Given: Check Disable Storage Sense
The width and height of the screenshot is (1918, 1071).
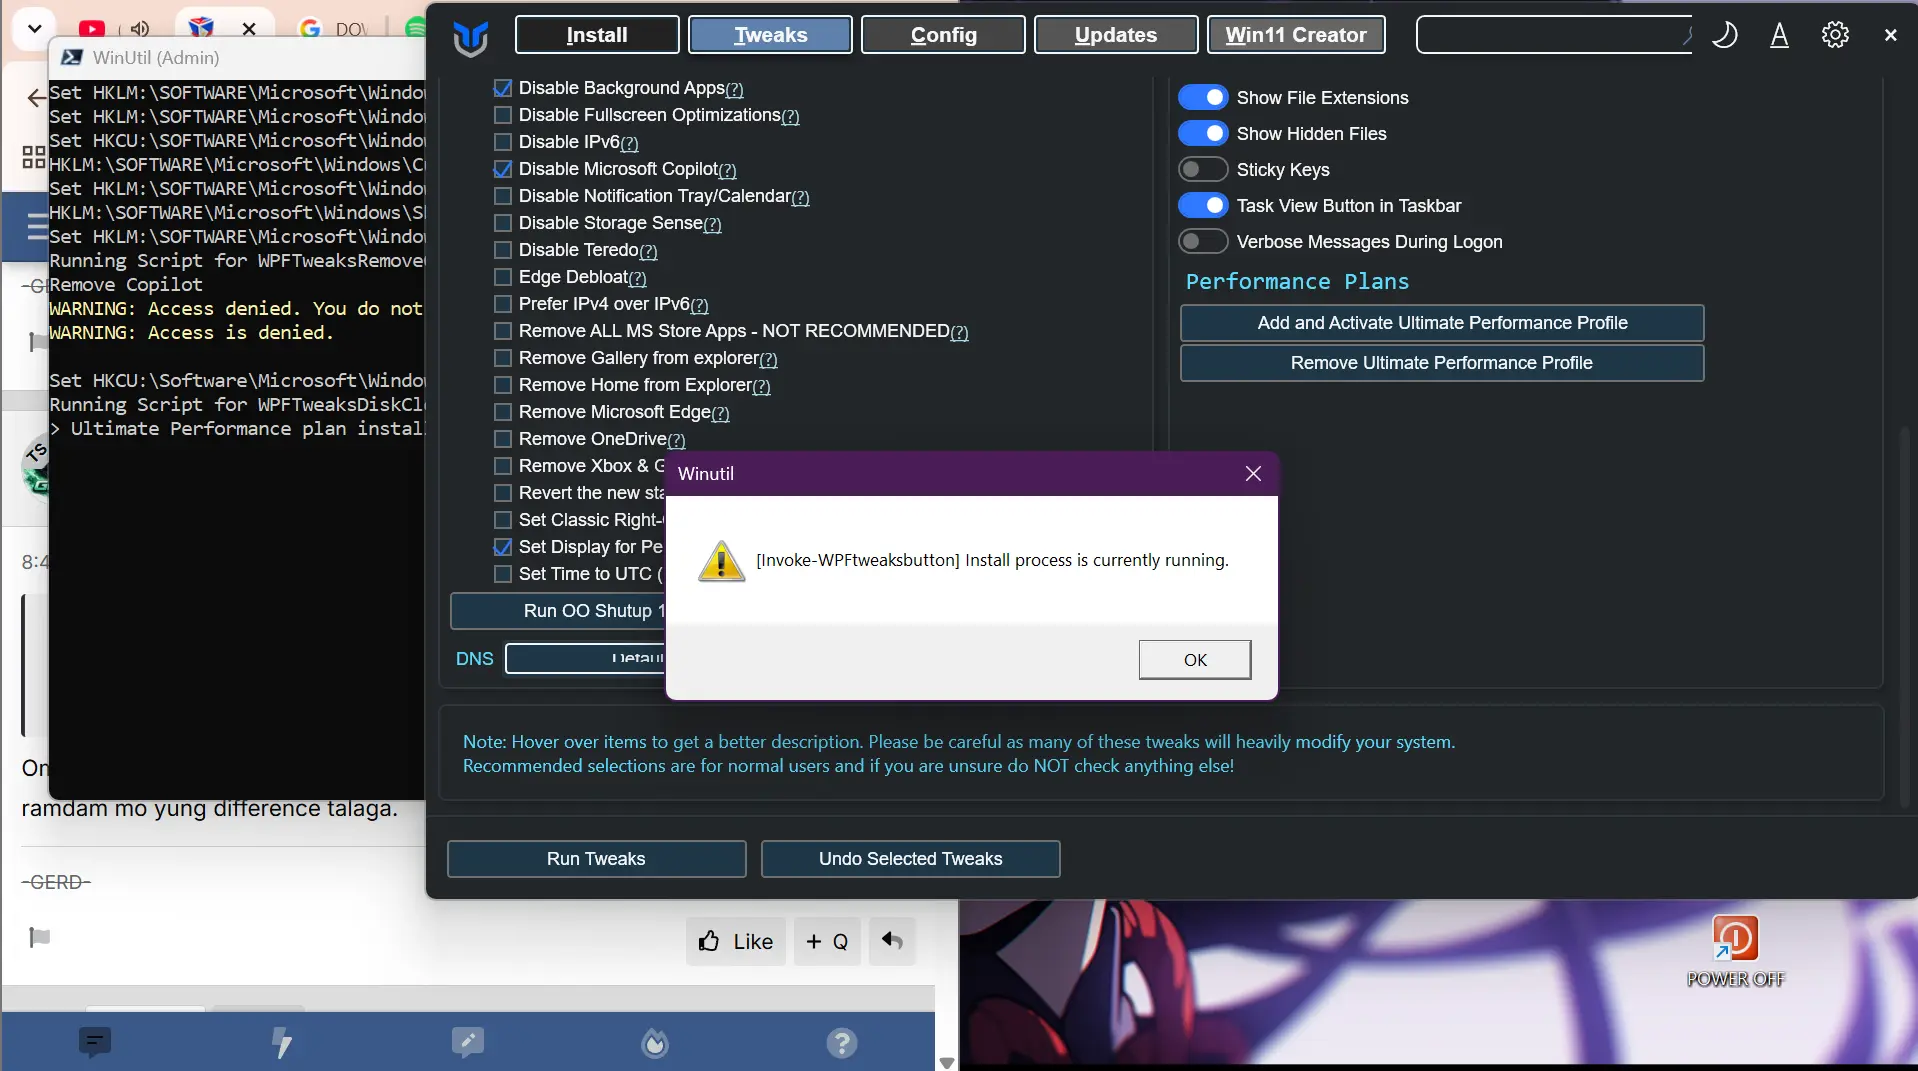Looking at the screenshot, I should click(x=503, y=223).
